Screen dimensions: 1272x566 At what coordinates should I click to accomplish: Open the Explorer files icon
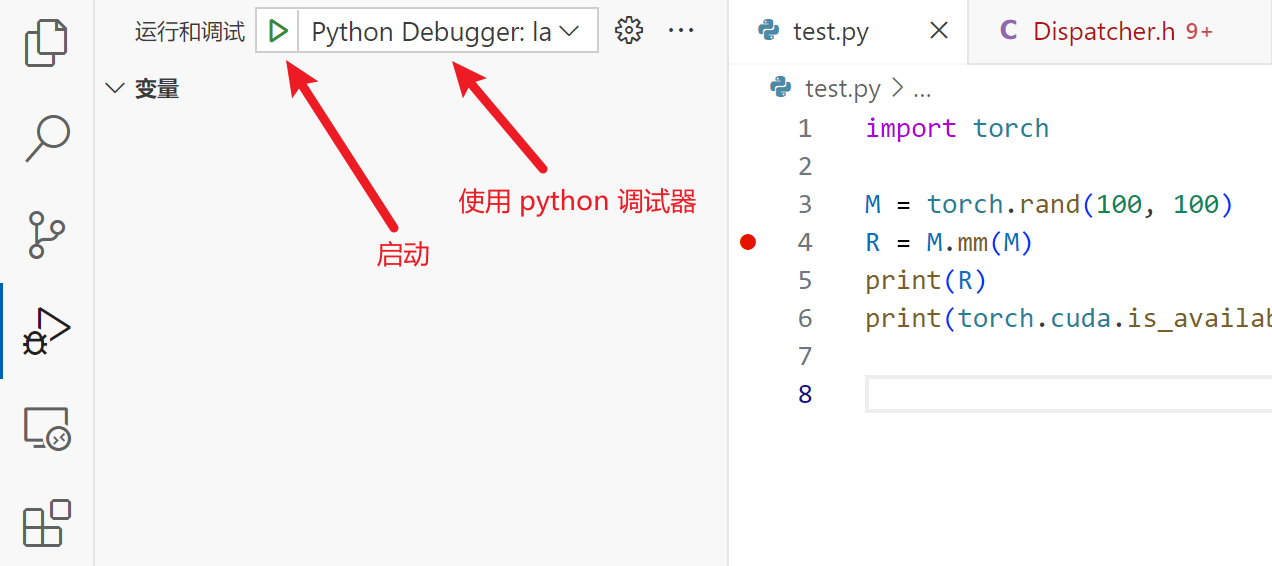click(46, 42)
